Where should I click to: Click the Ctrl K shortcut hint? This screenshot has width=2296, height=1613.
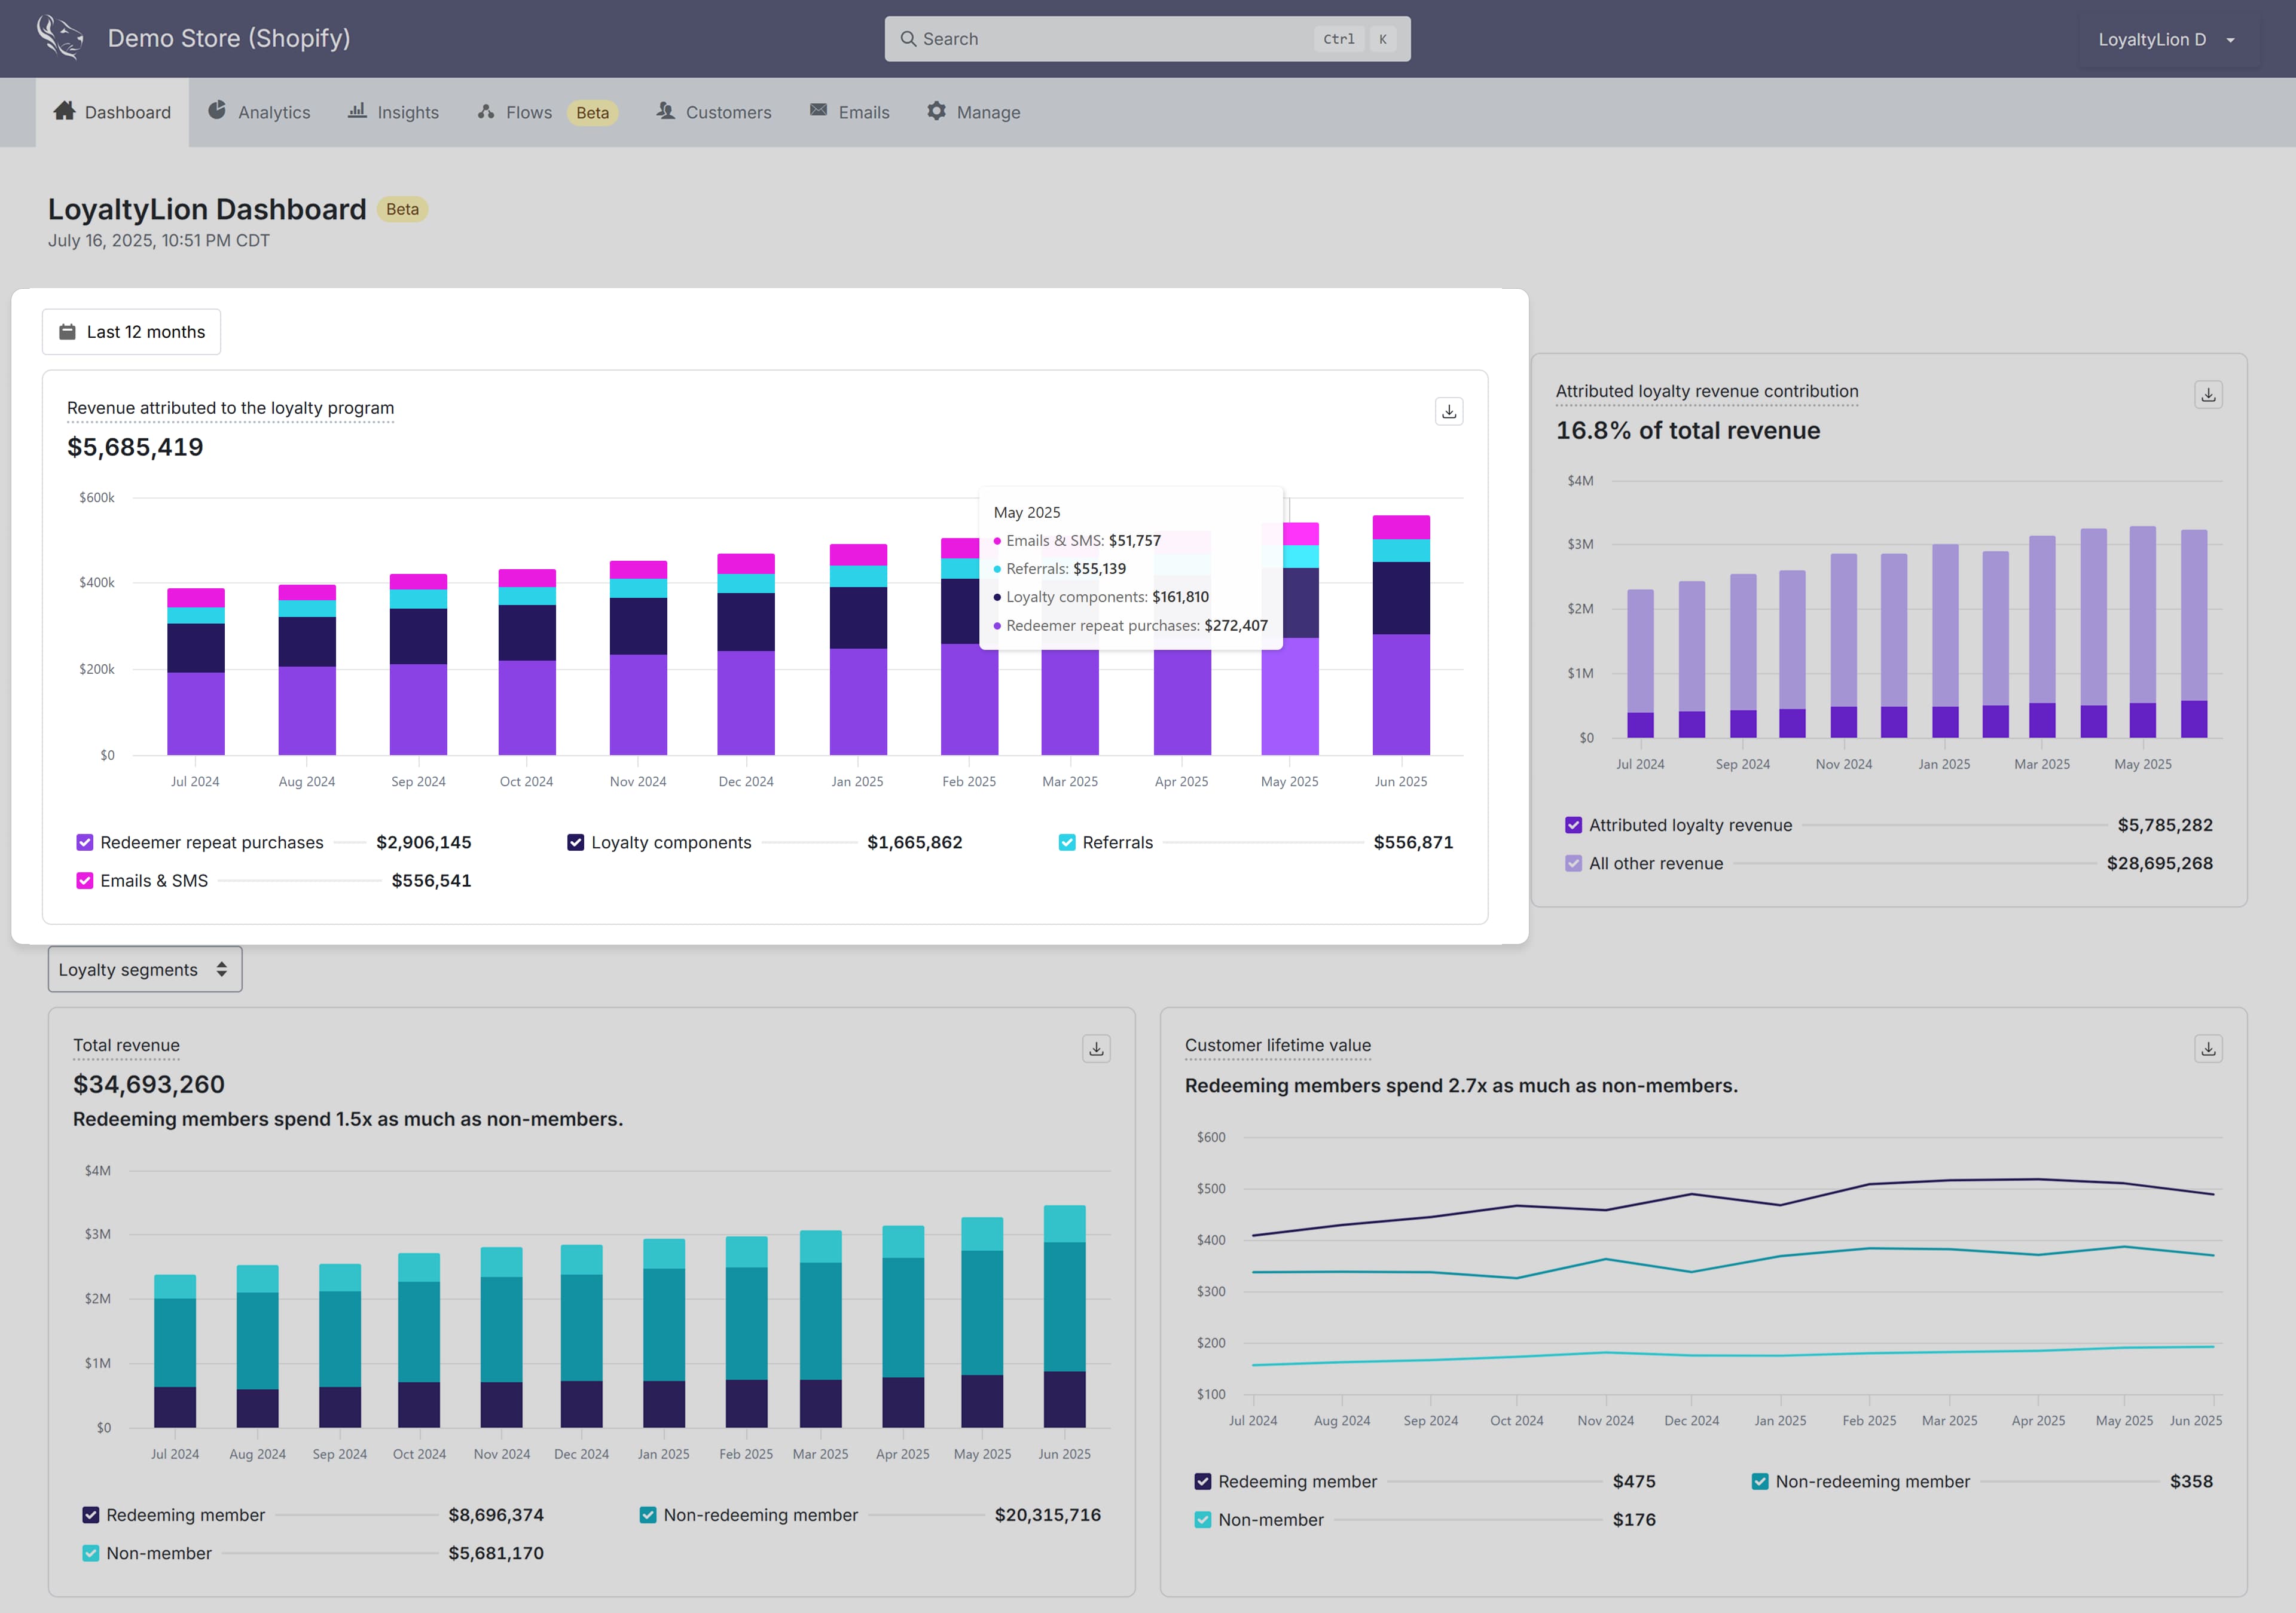[x=1354, y=39]
